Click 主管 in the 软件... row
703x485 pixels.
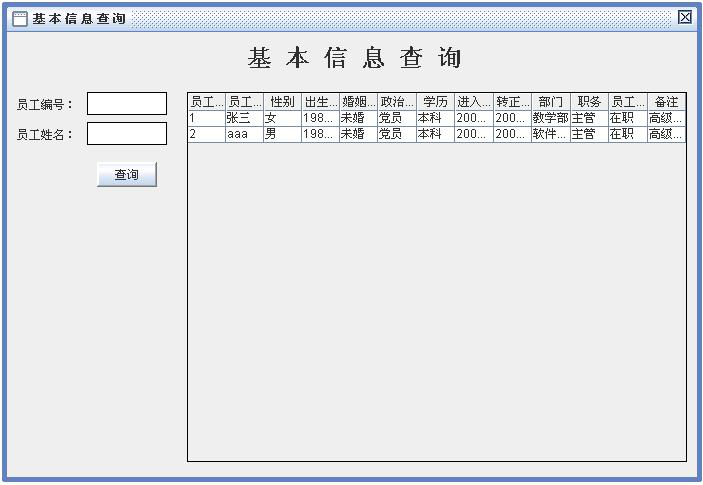pos(589,134)
